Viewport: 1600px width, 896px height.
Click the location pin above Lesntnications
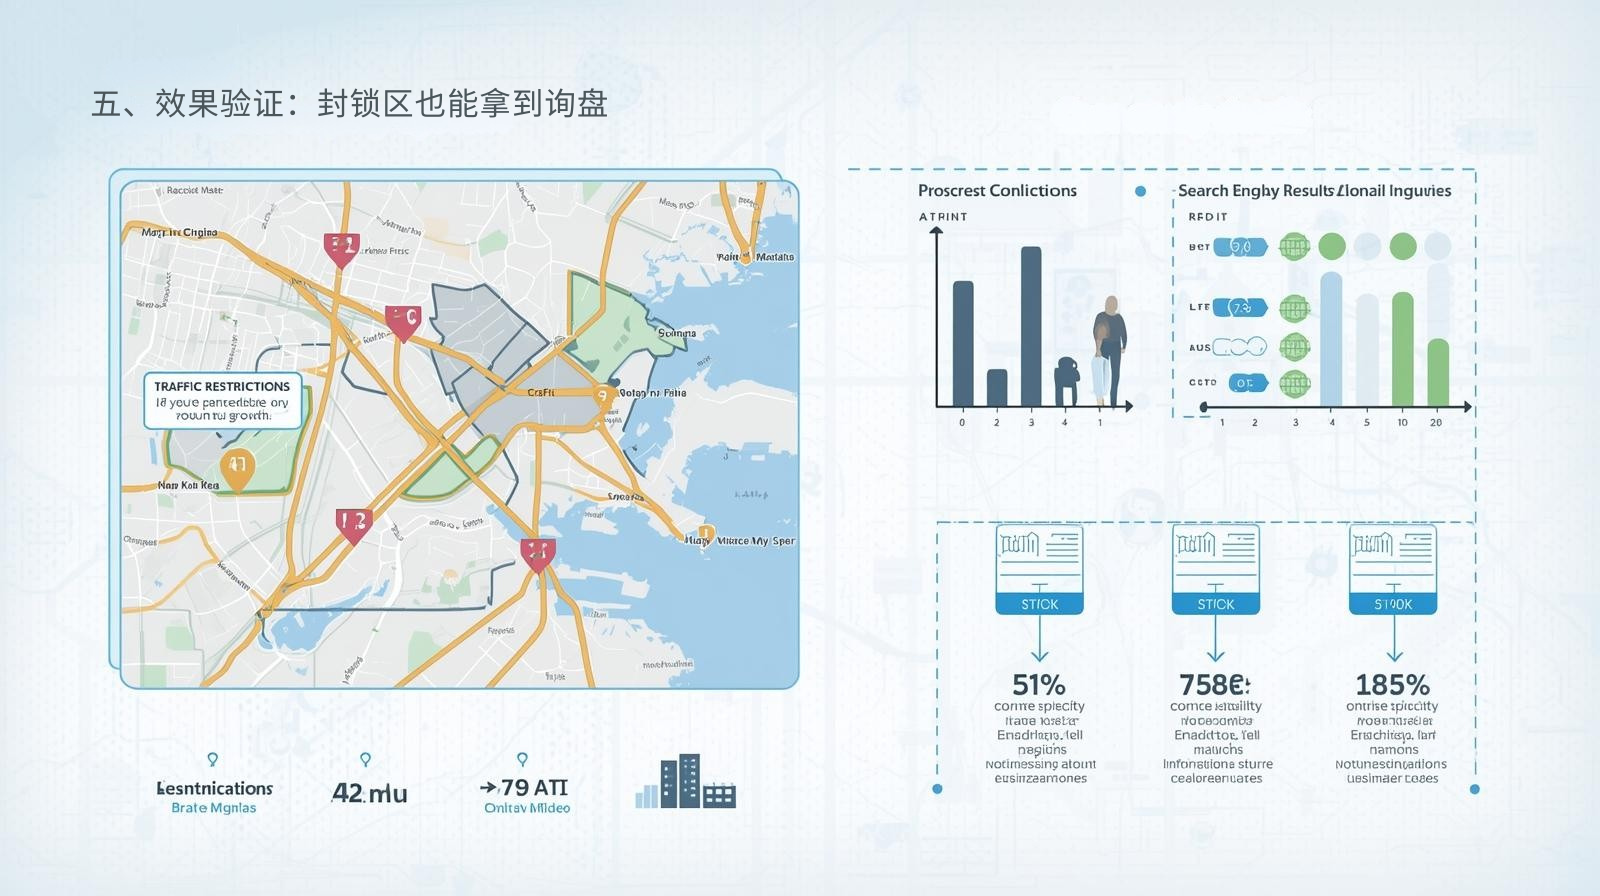(x=212, y=760)
